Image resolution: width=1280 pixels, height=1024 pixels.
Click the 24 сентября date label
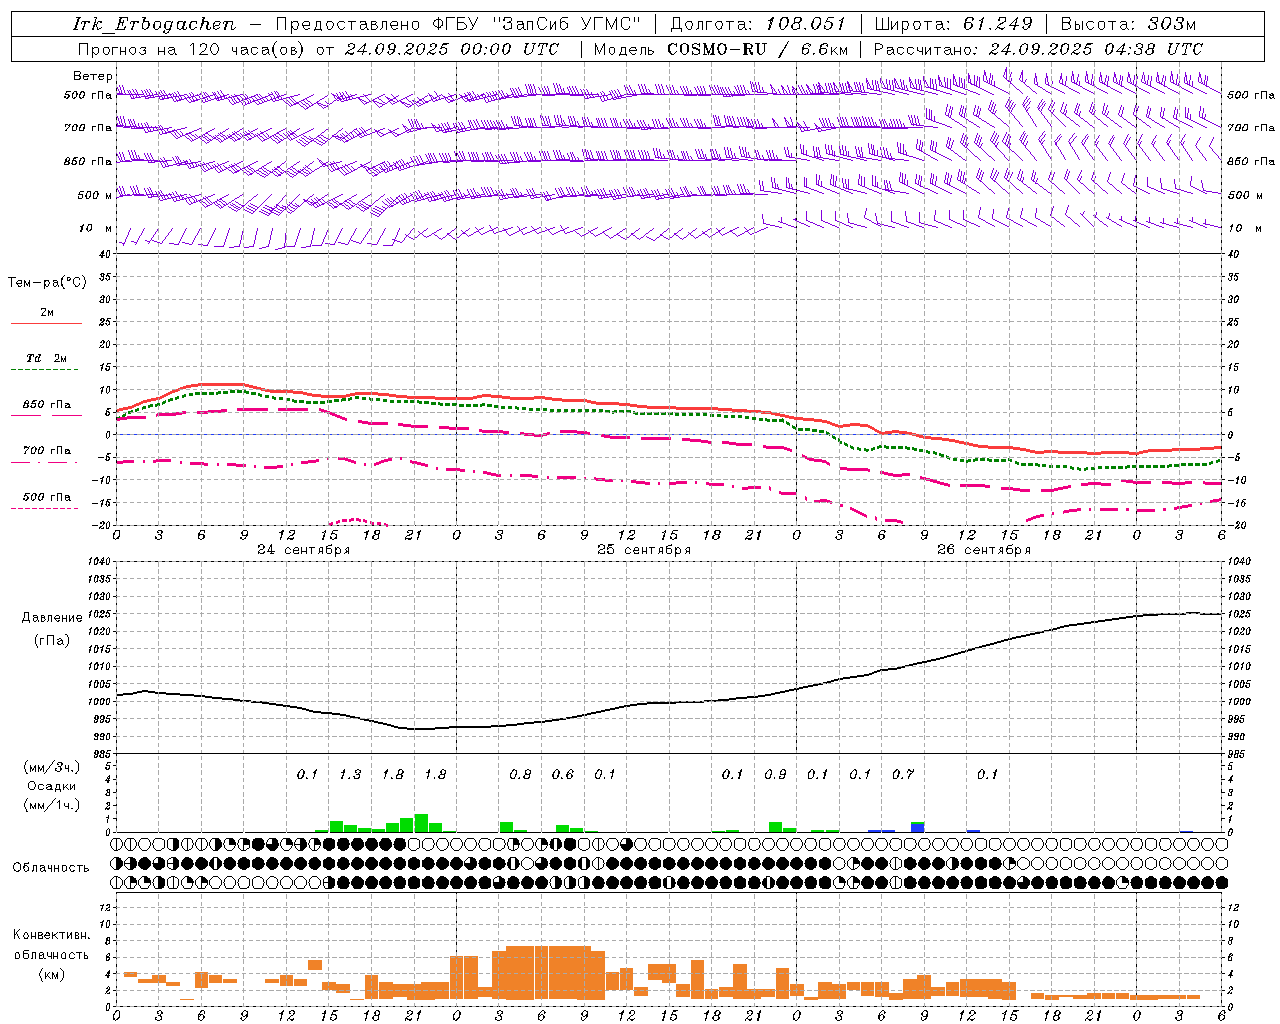304,550
